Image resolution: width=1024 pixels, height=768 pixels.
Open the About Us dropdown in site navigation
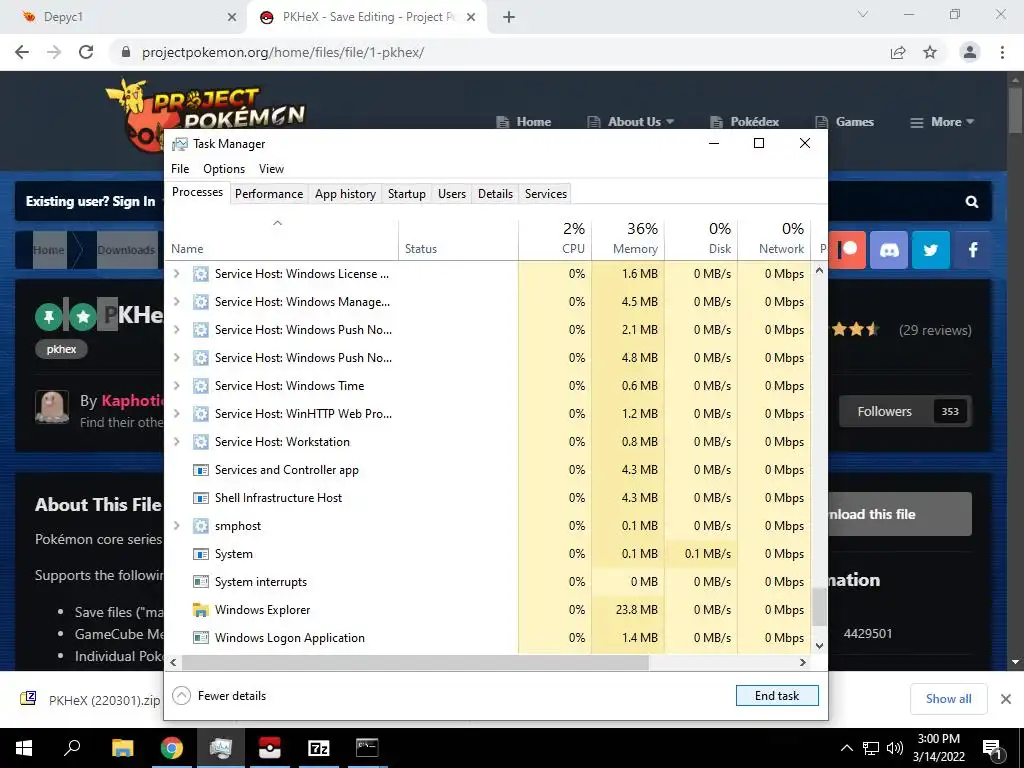click(x=631, y=122)
